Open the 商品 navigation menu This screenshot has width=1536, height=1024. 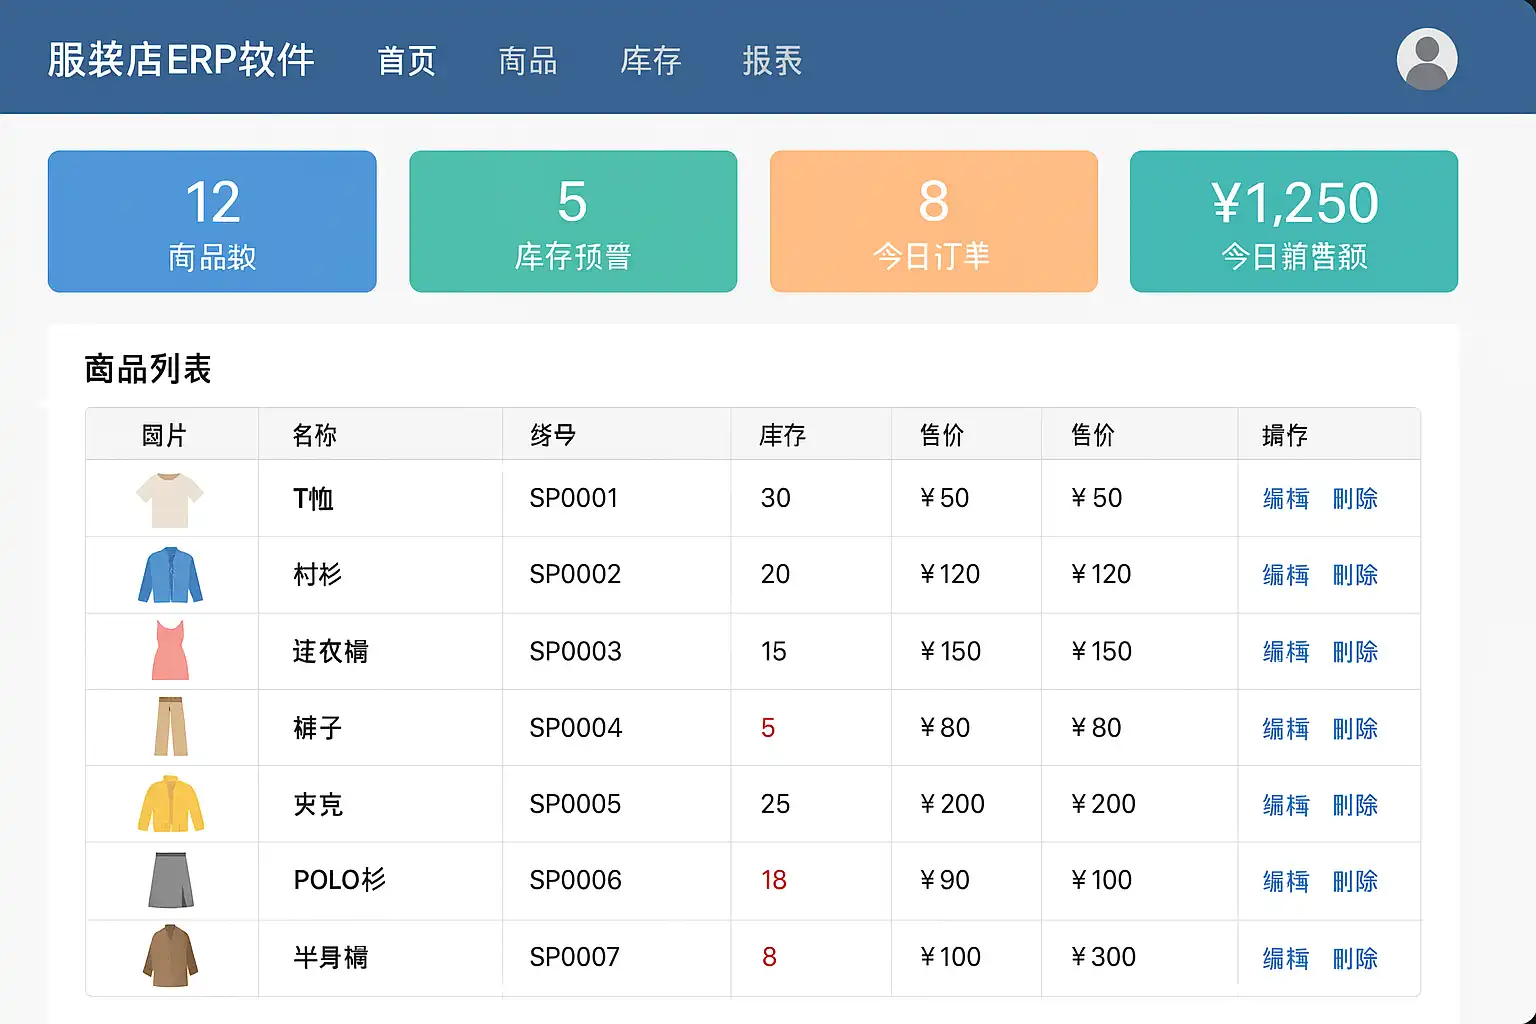click(528, 61)
